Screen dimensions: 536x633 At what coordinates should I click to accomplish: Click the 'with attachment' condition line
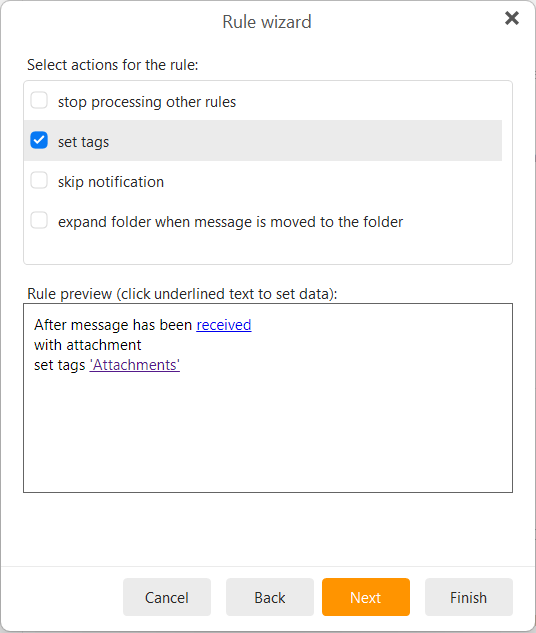[x=88, y=345]
